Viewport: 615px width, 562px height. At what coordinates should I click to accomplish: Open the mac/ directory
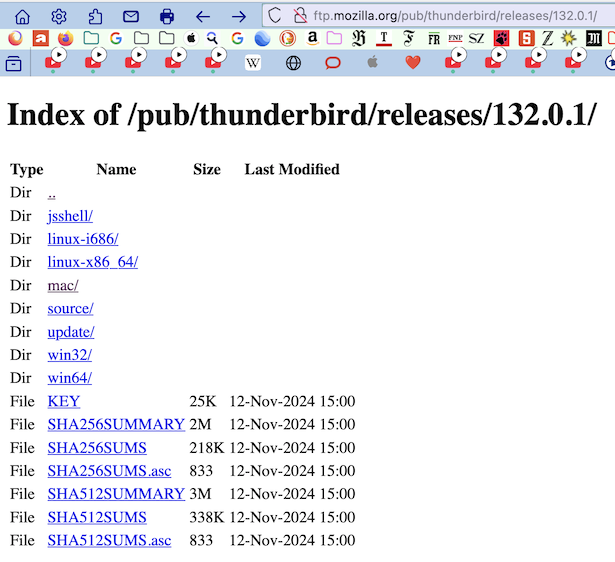tap(63, 286)
